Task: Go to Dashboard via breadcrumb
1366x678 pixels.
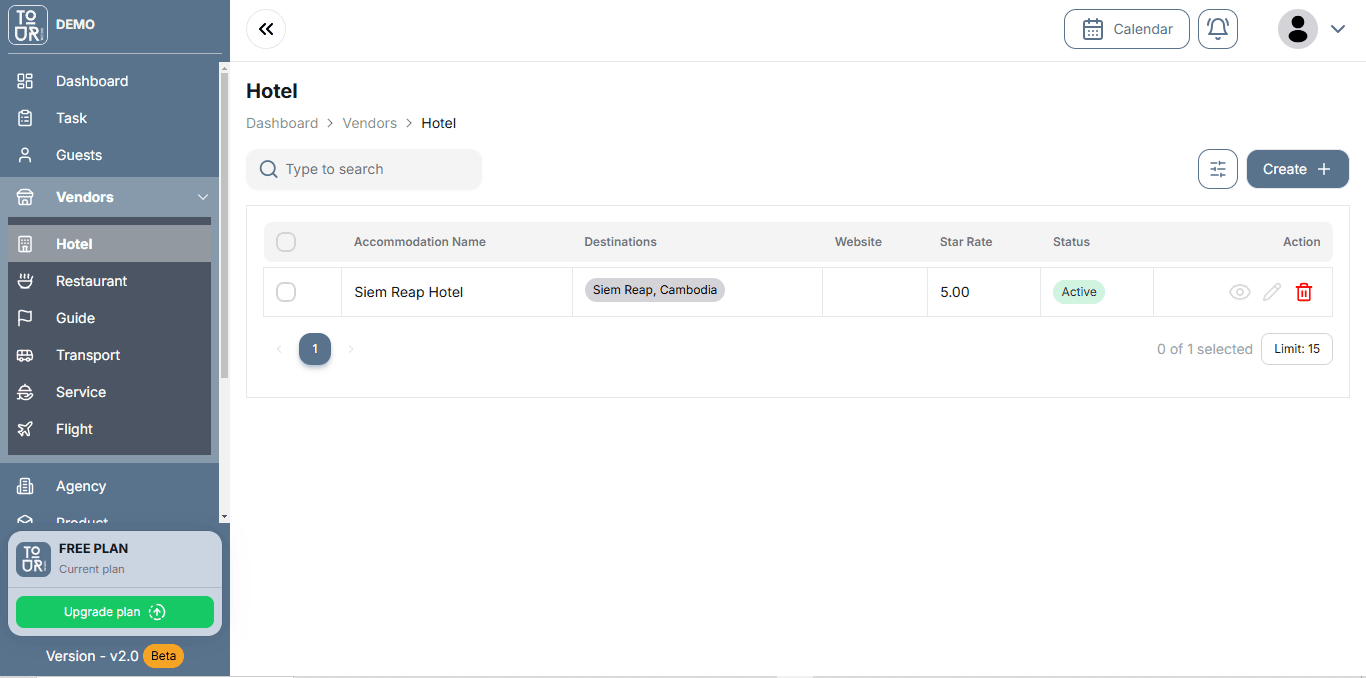Action: pyautogui.click(x=282, y=122)
